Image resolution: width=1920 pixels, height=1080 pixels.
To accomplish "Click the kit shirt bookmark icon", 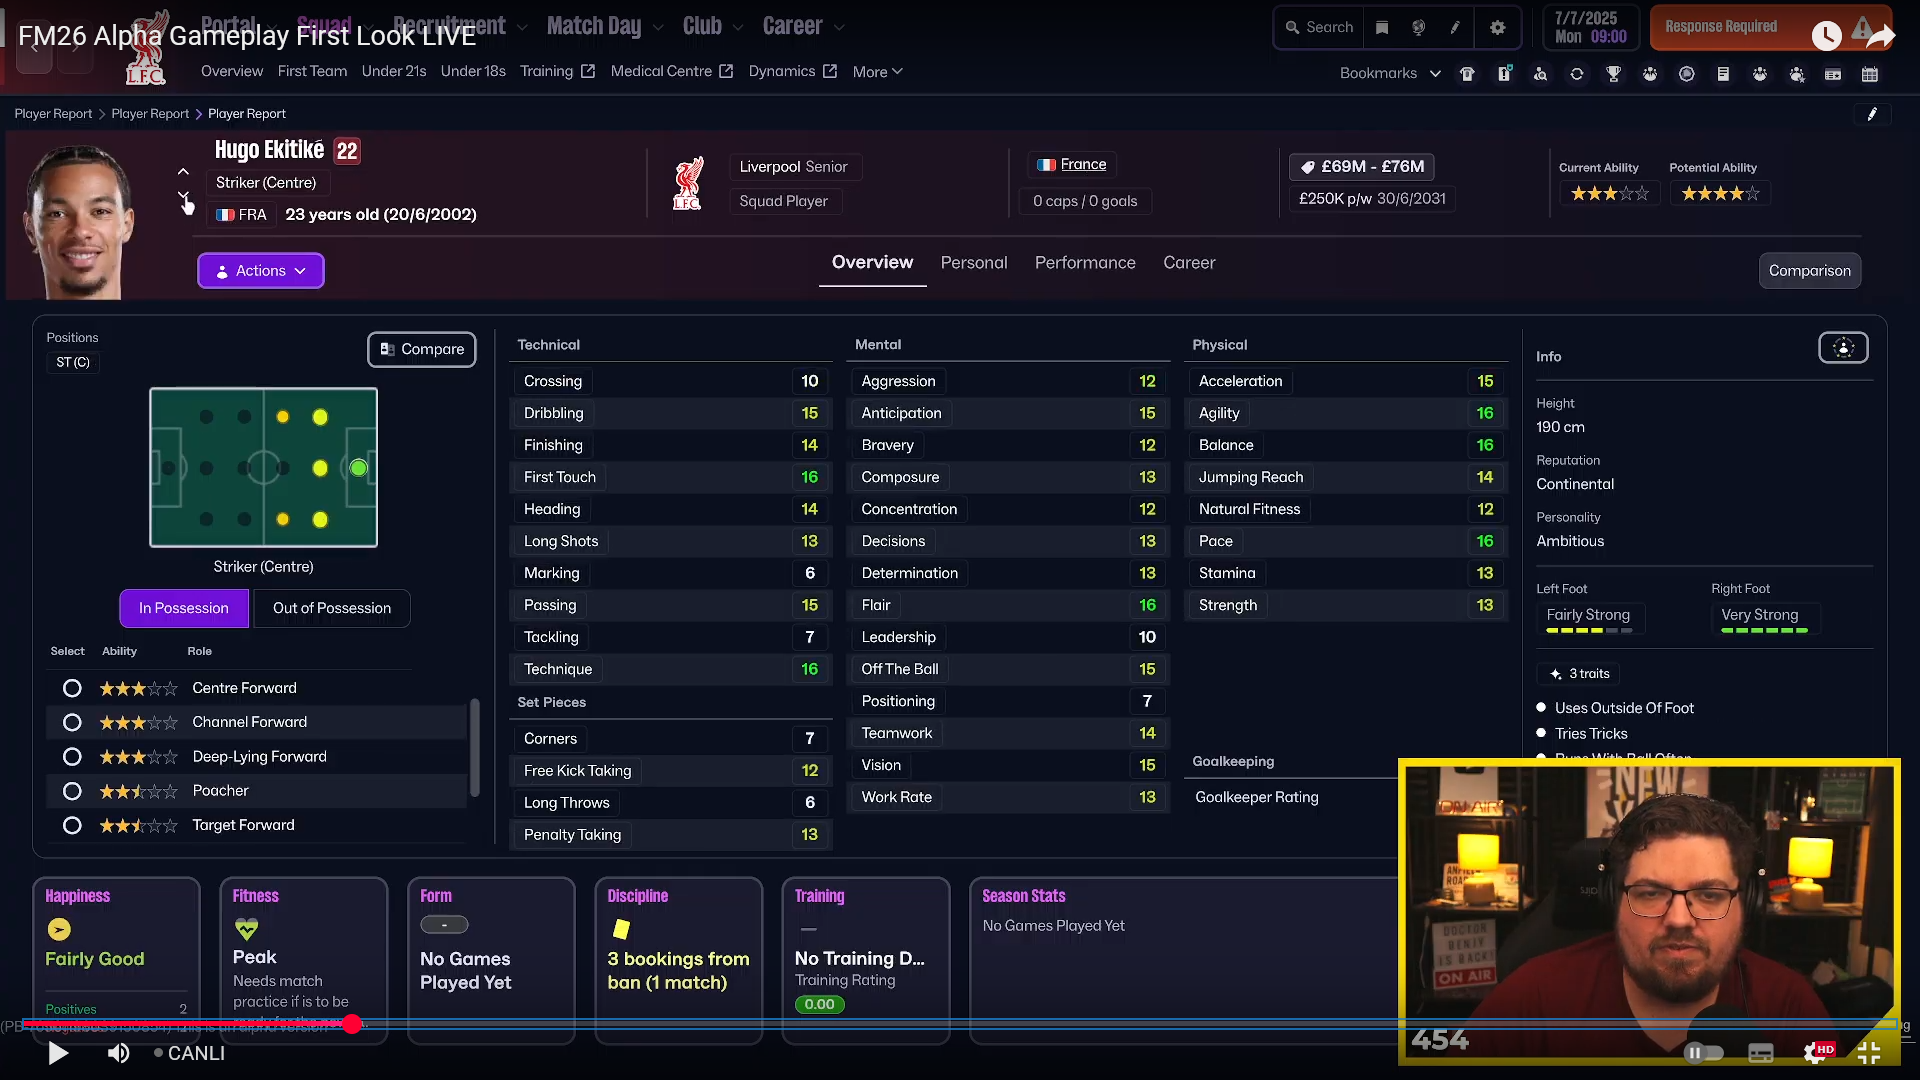I will [x=1467, y=74].
